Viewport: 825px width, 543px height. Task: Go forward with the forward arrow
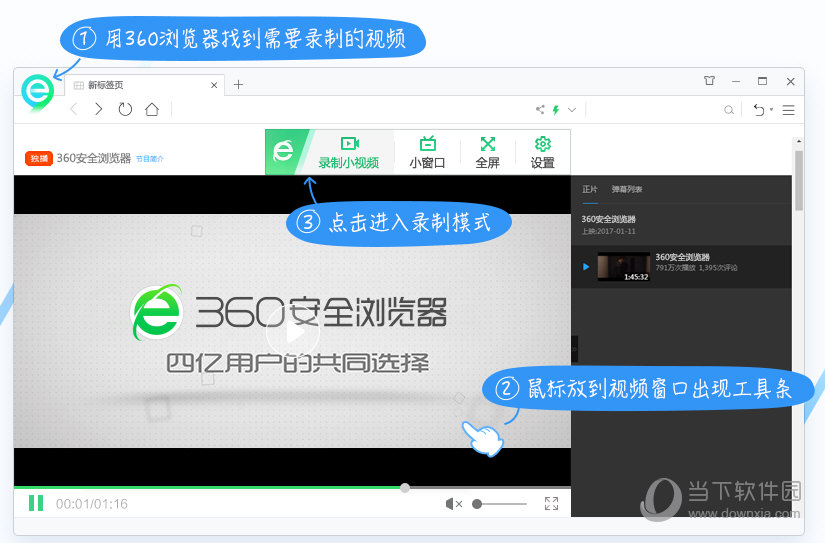click(x=98, y=109)
